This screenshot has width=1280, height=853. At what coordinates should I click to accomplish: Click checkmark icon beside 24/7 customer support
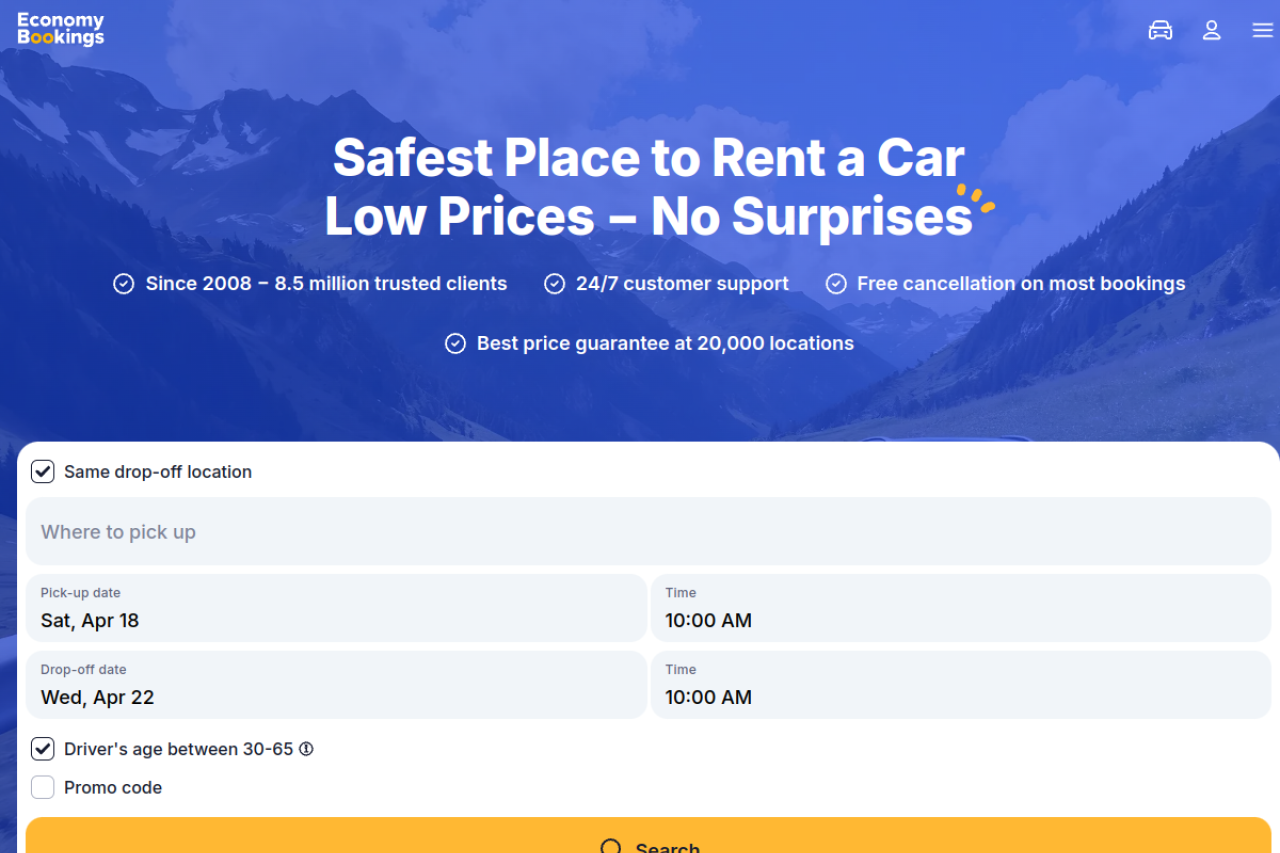(554, 284)
